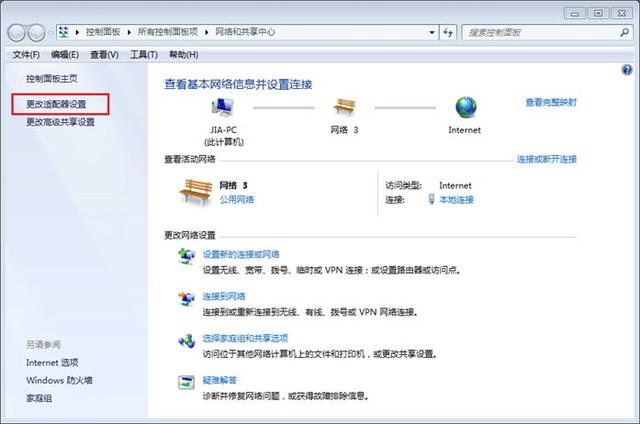Open 更改适配器设置
Viewport: 640px width, 424px height.
(x=56, y=104)
